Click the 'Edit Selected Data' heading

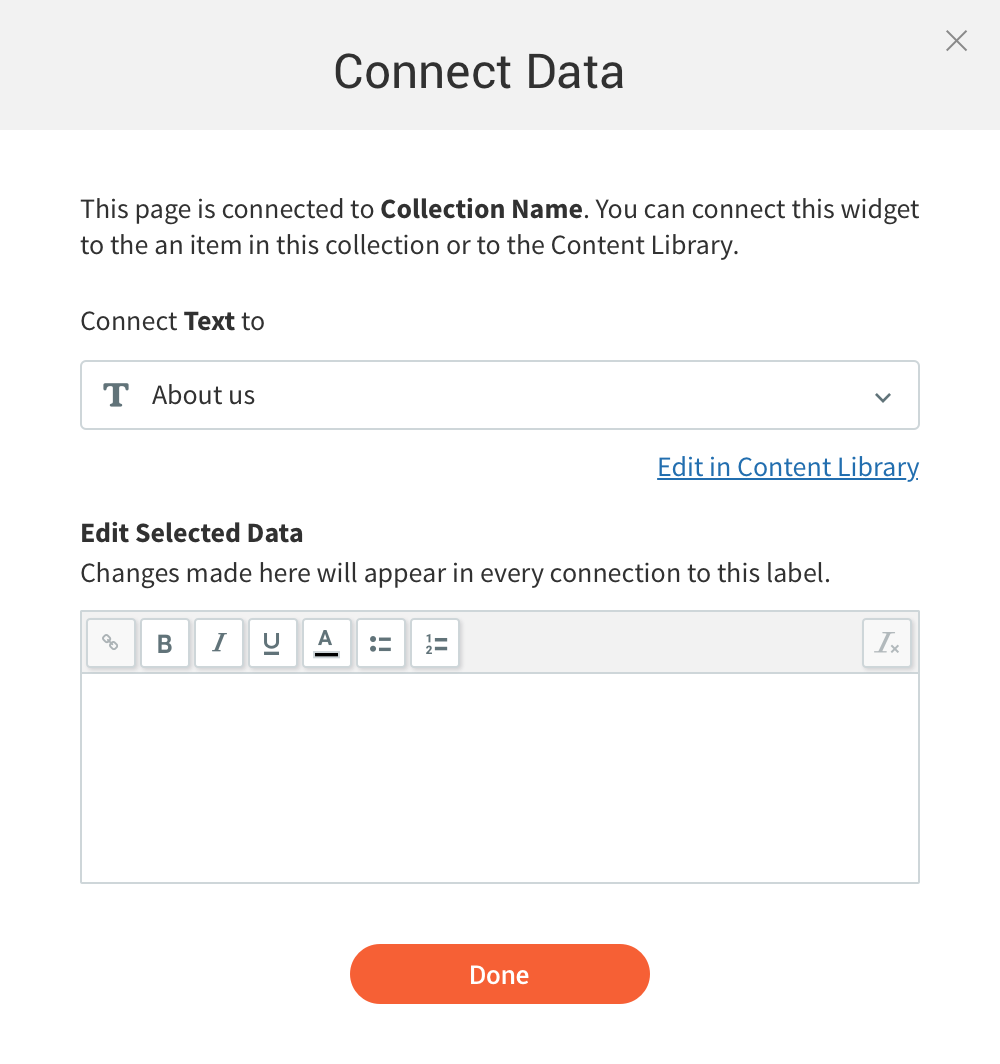(x=192, y=533)
